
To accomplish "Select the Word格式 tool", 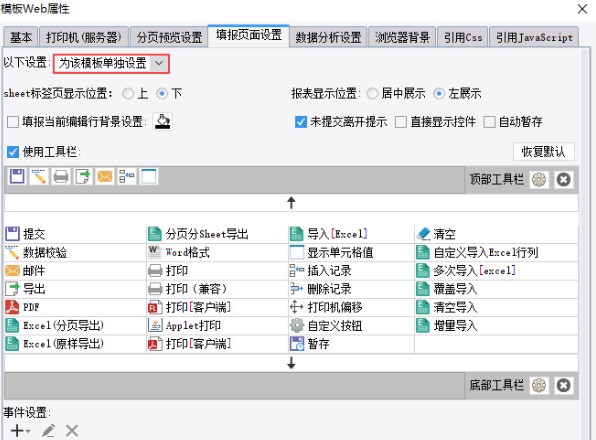I will [217, 252].
